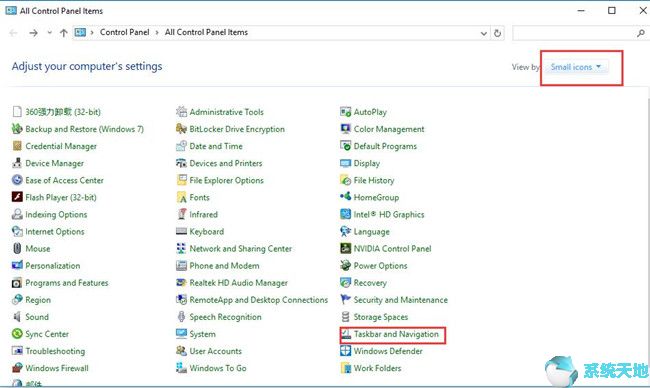Image resolution: width=650 pixels, height=388 pixels.
Task: Click the Administrative Tools icon
Action: 181,112
